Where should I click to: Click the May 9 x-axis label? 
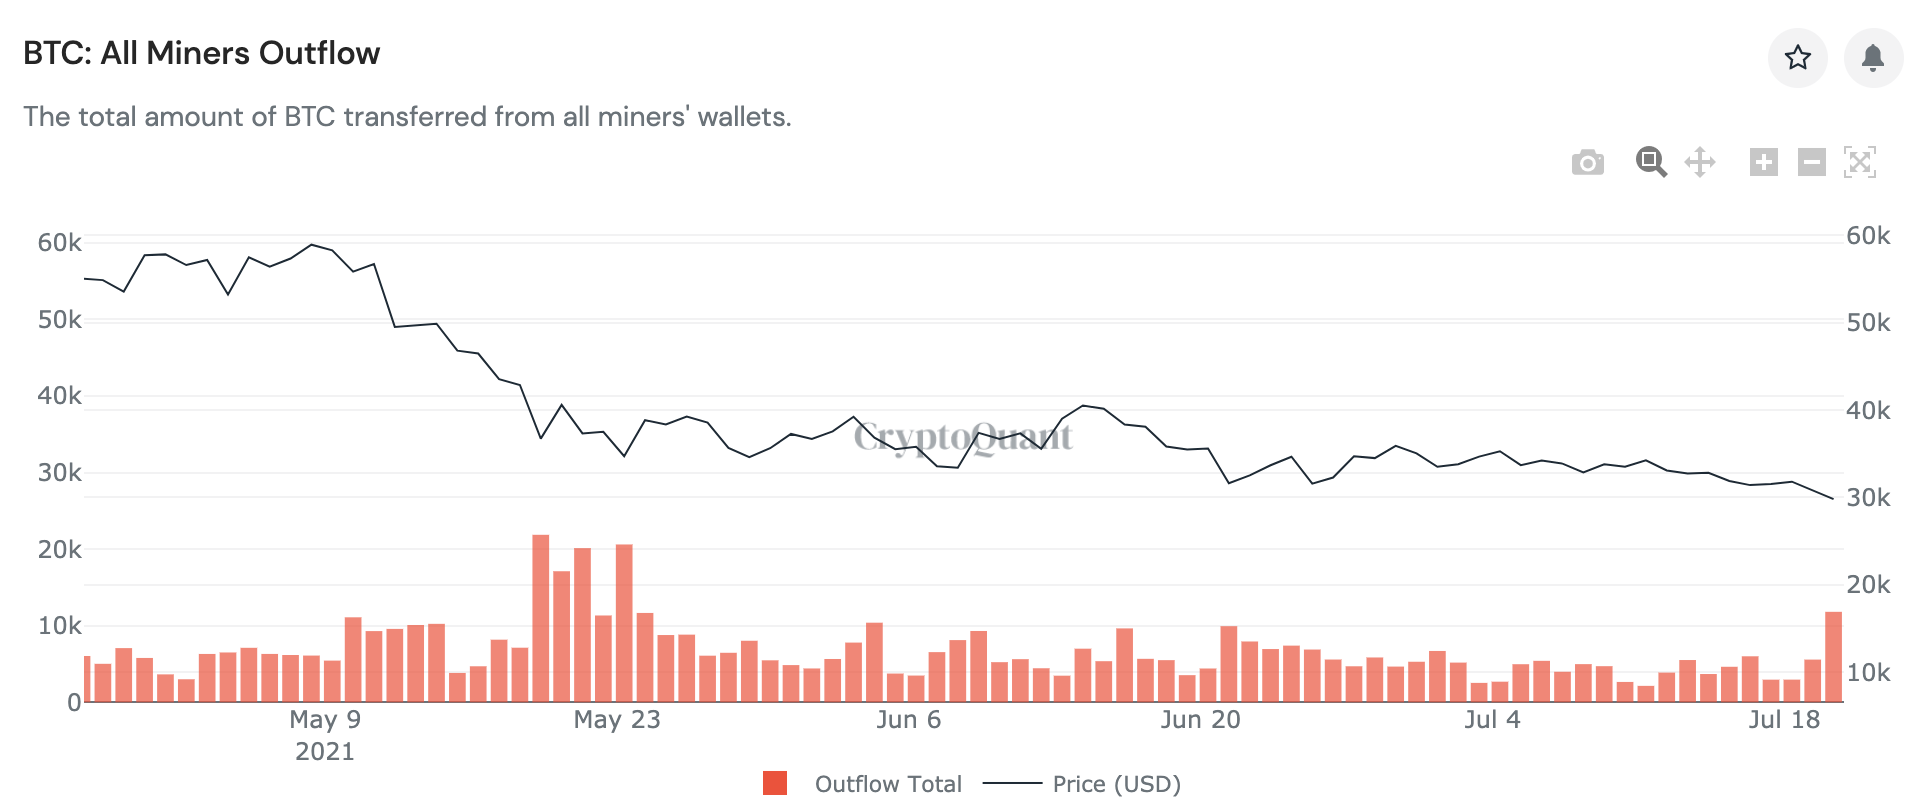pyautogui.click(x=325, y=720)
